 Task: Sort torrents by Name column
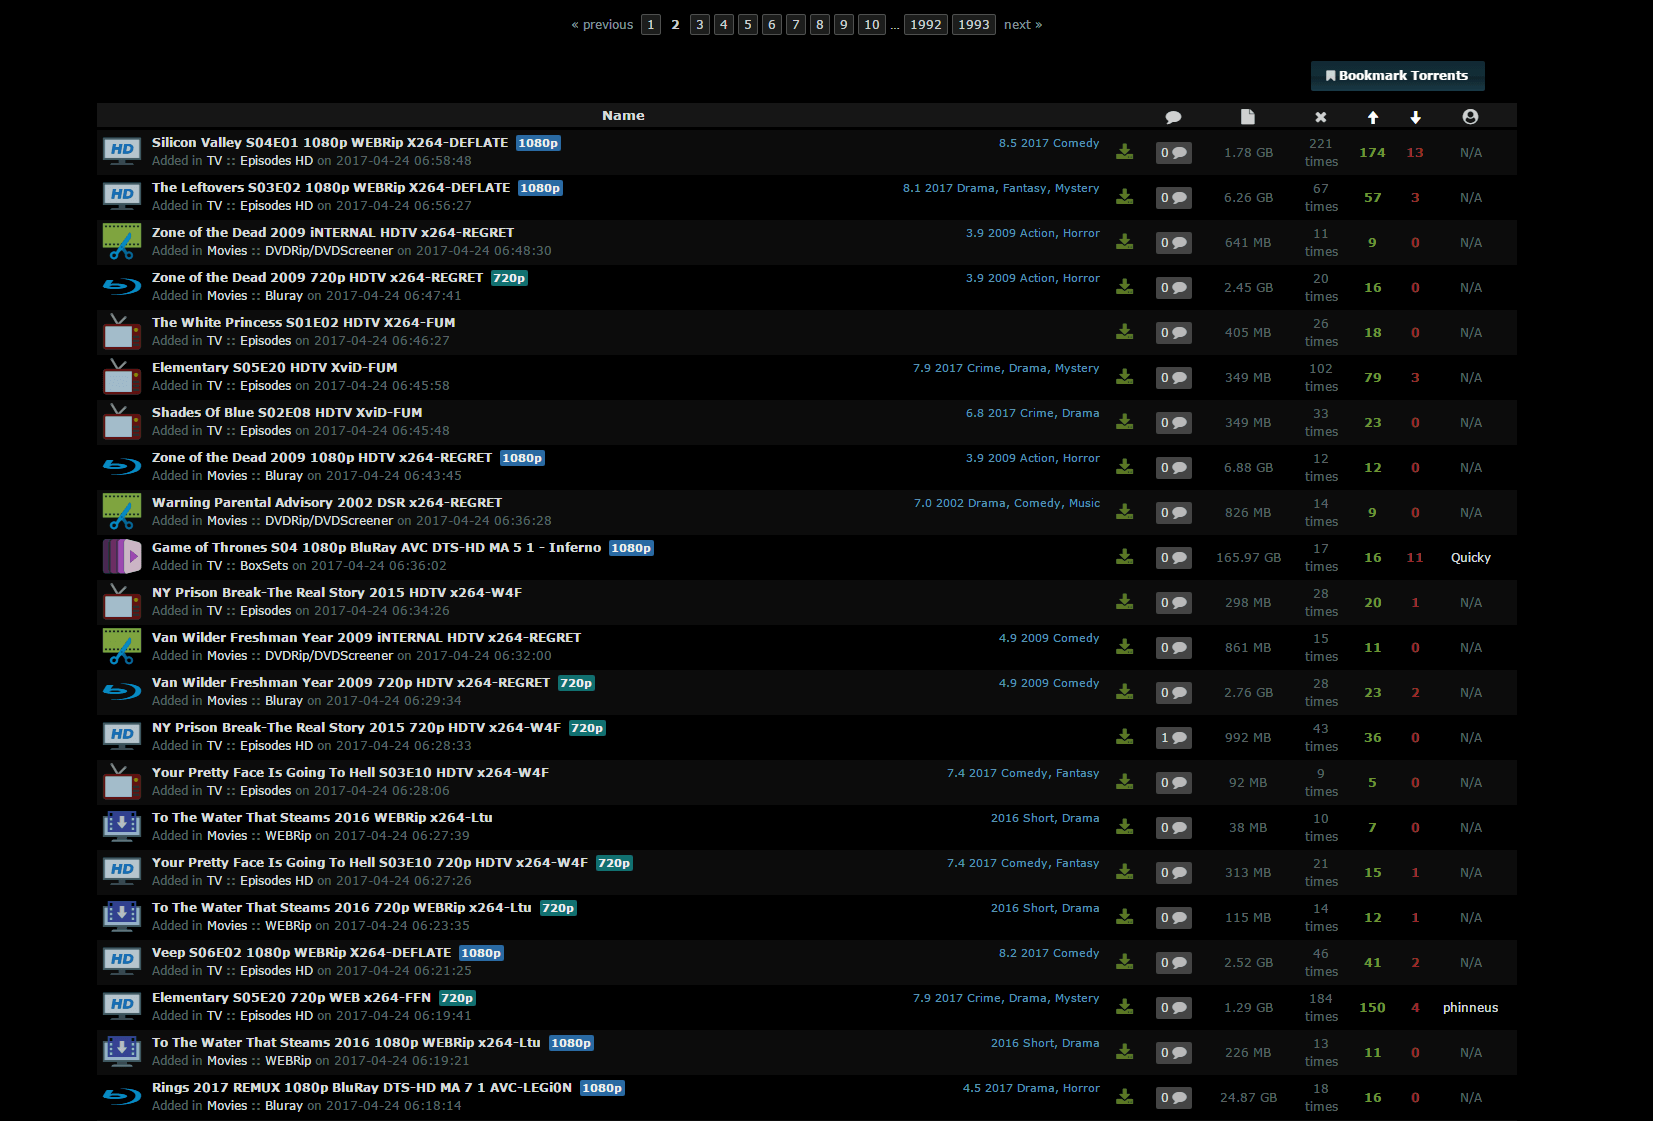(x=623, y=116)
